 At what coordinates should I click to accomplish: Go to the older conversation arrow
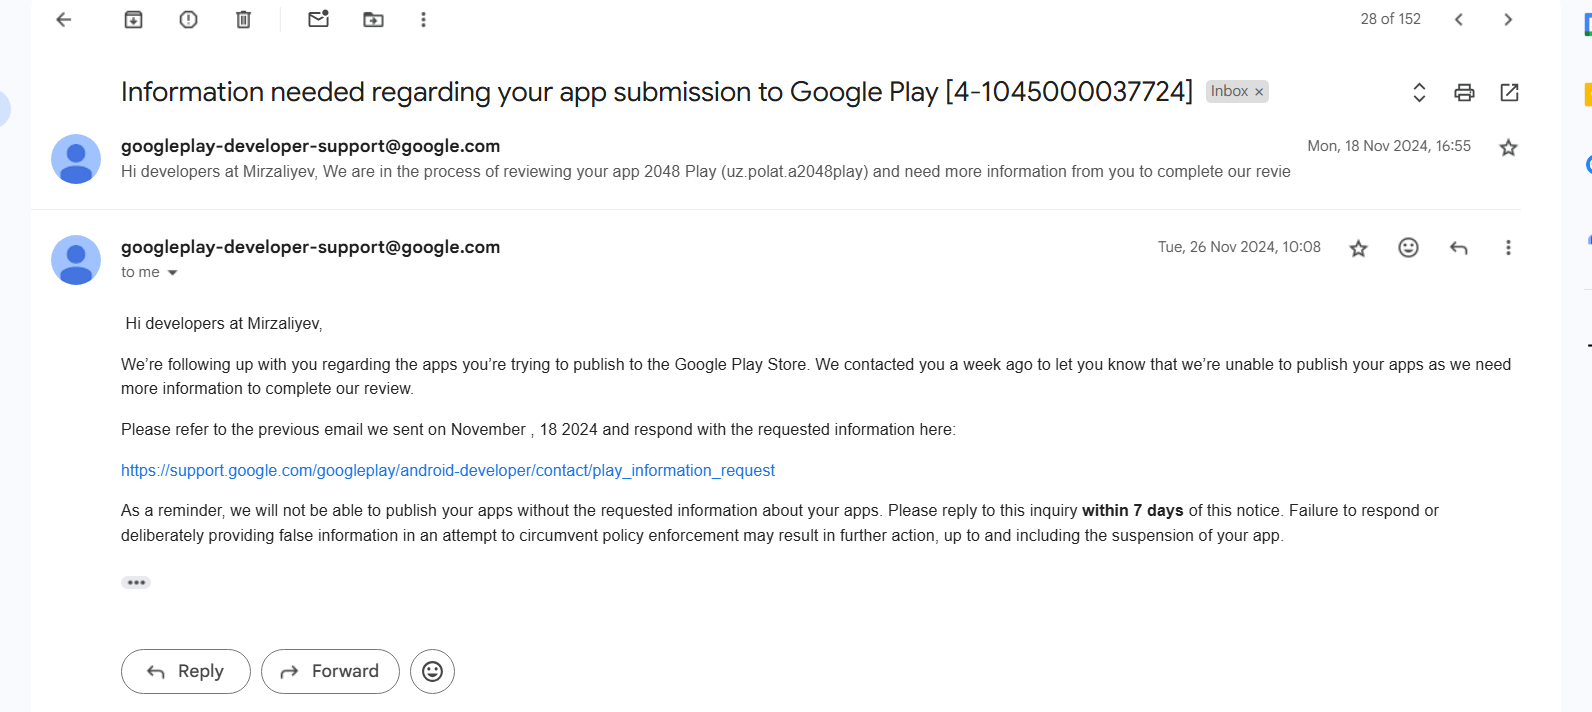point(1508,20)
